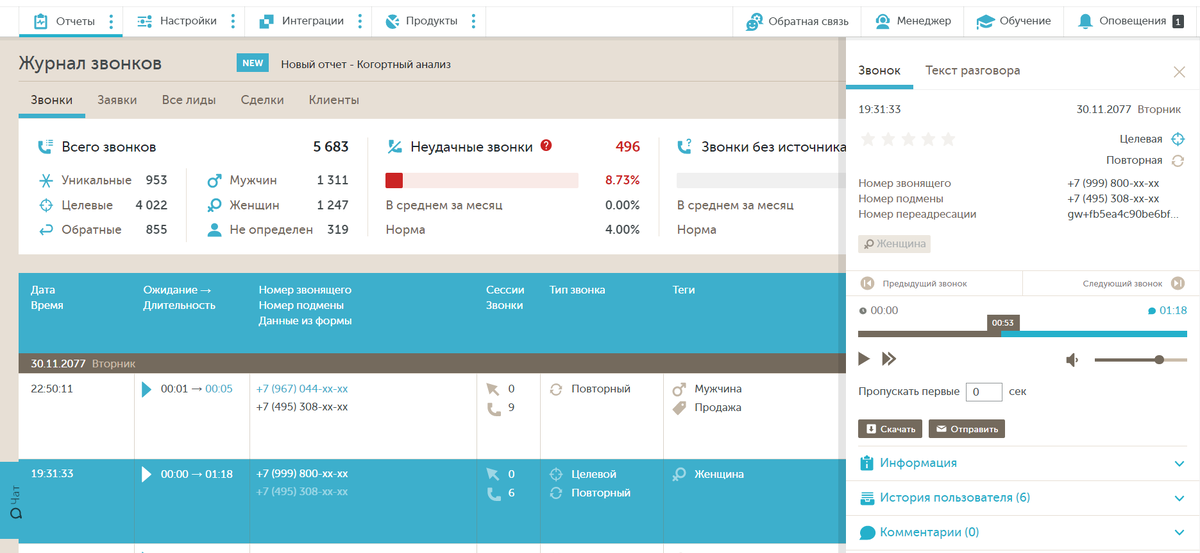The image size is (1200, 553).
Task: Switch to the Все лиды tab
Action: (189, 100)
